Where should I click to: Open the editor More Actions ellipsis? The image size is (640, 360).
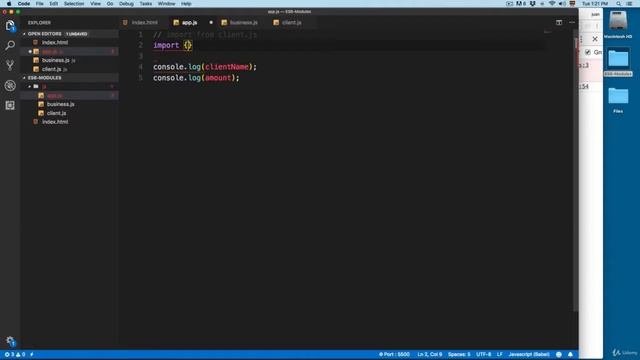coord(571,22)
